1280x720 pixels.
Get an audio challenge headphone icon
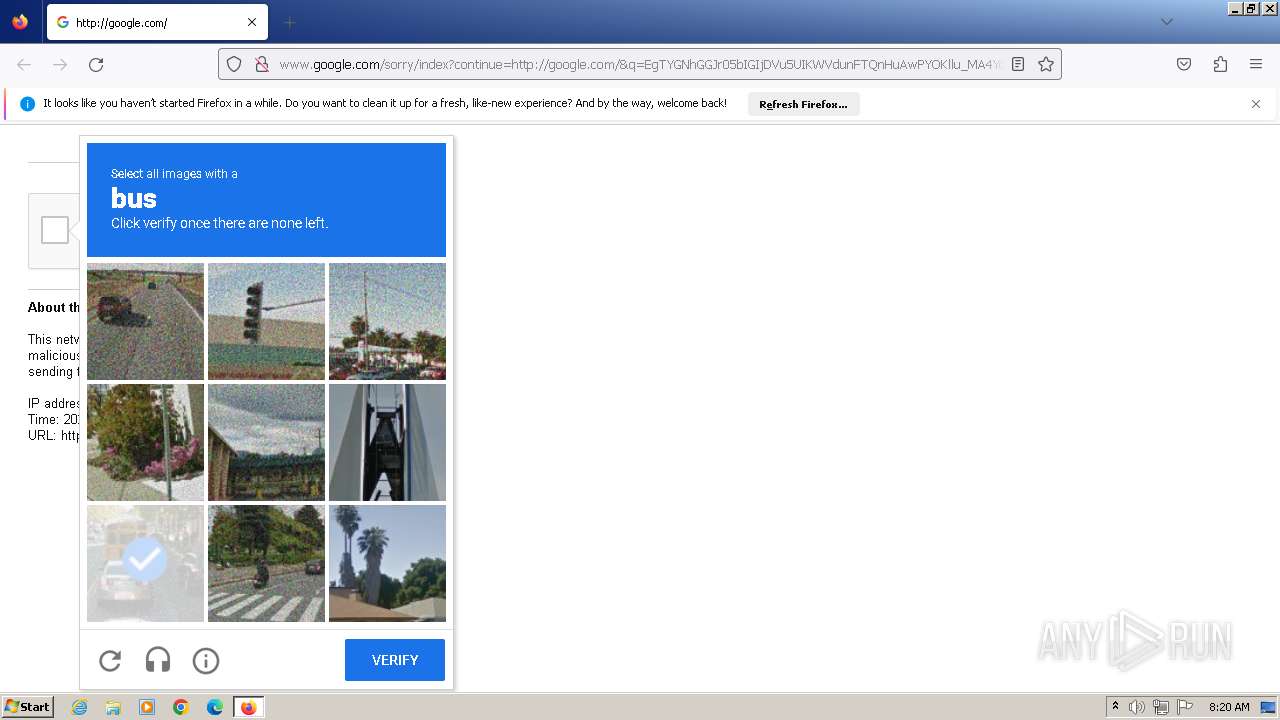(158, 660)
